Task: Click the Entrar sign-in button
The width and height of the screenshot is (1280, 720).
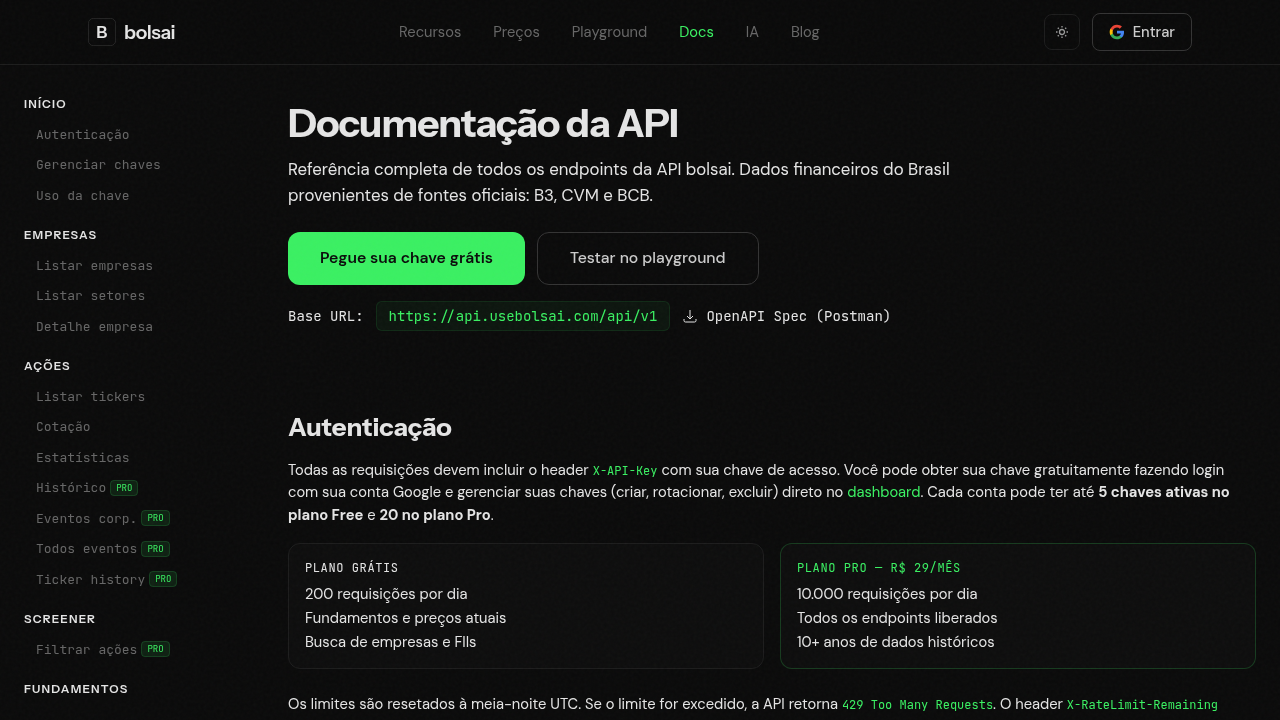Action: (x=1142, y=32)
